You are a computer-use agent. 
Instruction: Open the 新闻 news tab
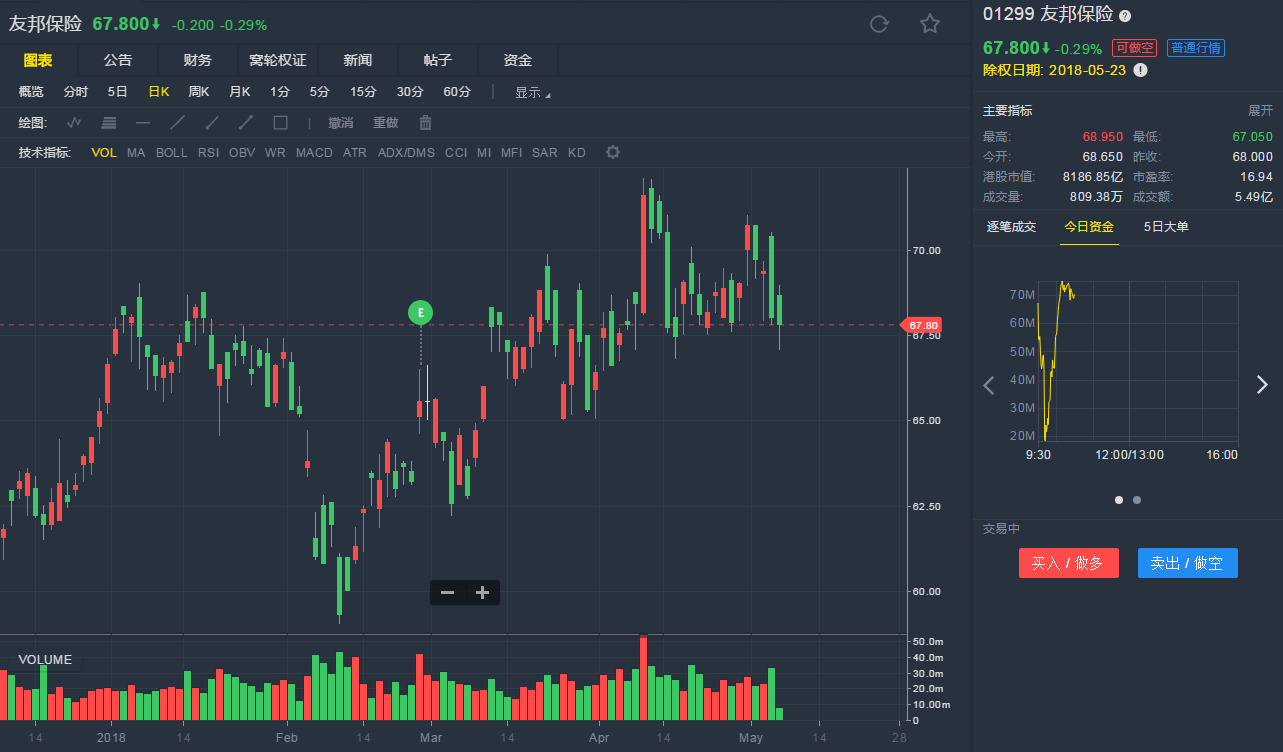pyautogui.click(x=357, y=61)
